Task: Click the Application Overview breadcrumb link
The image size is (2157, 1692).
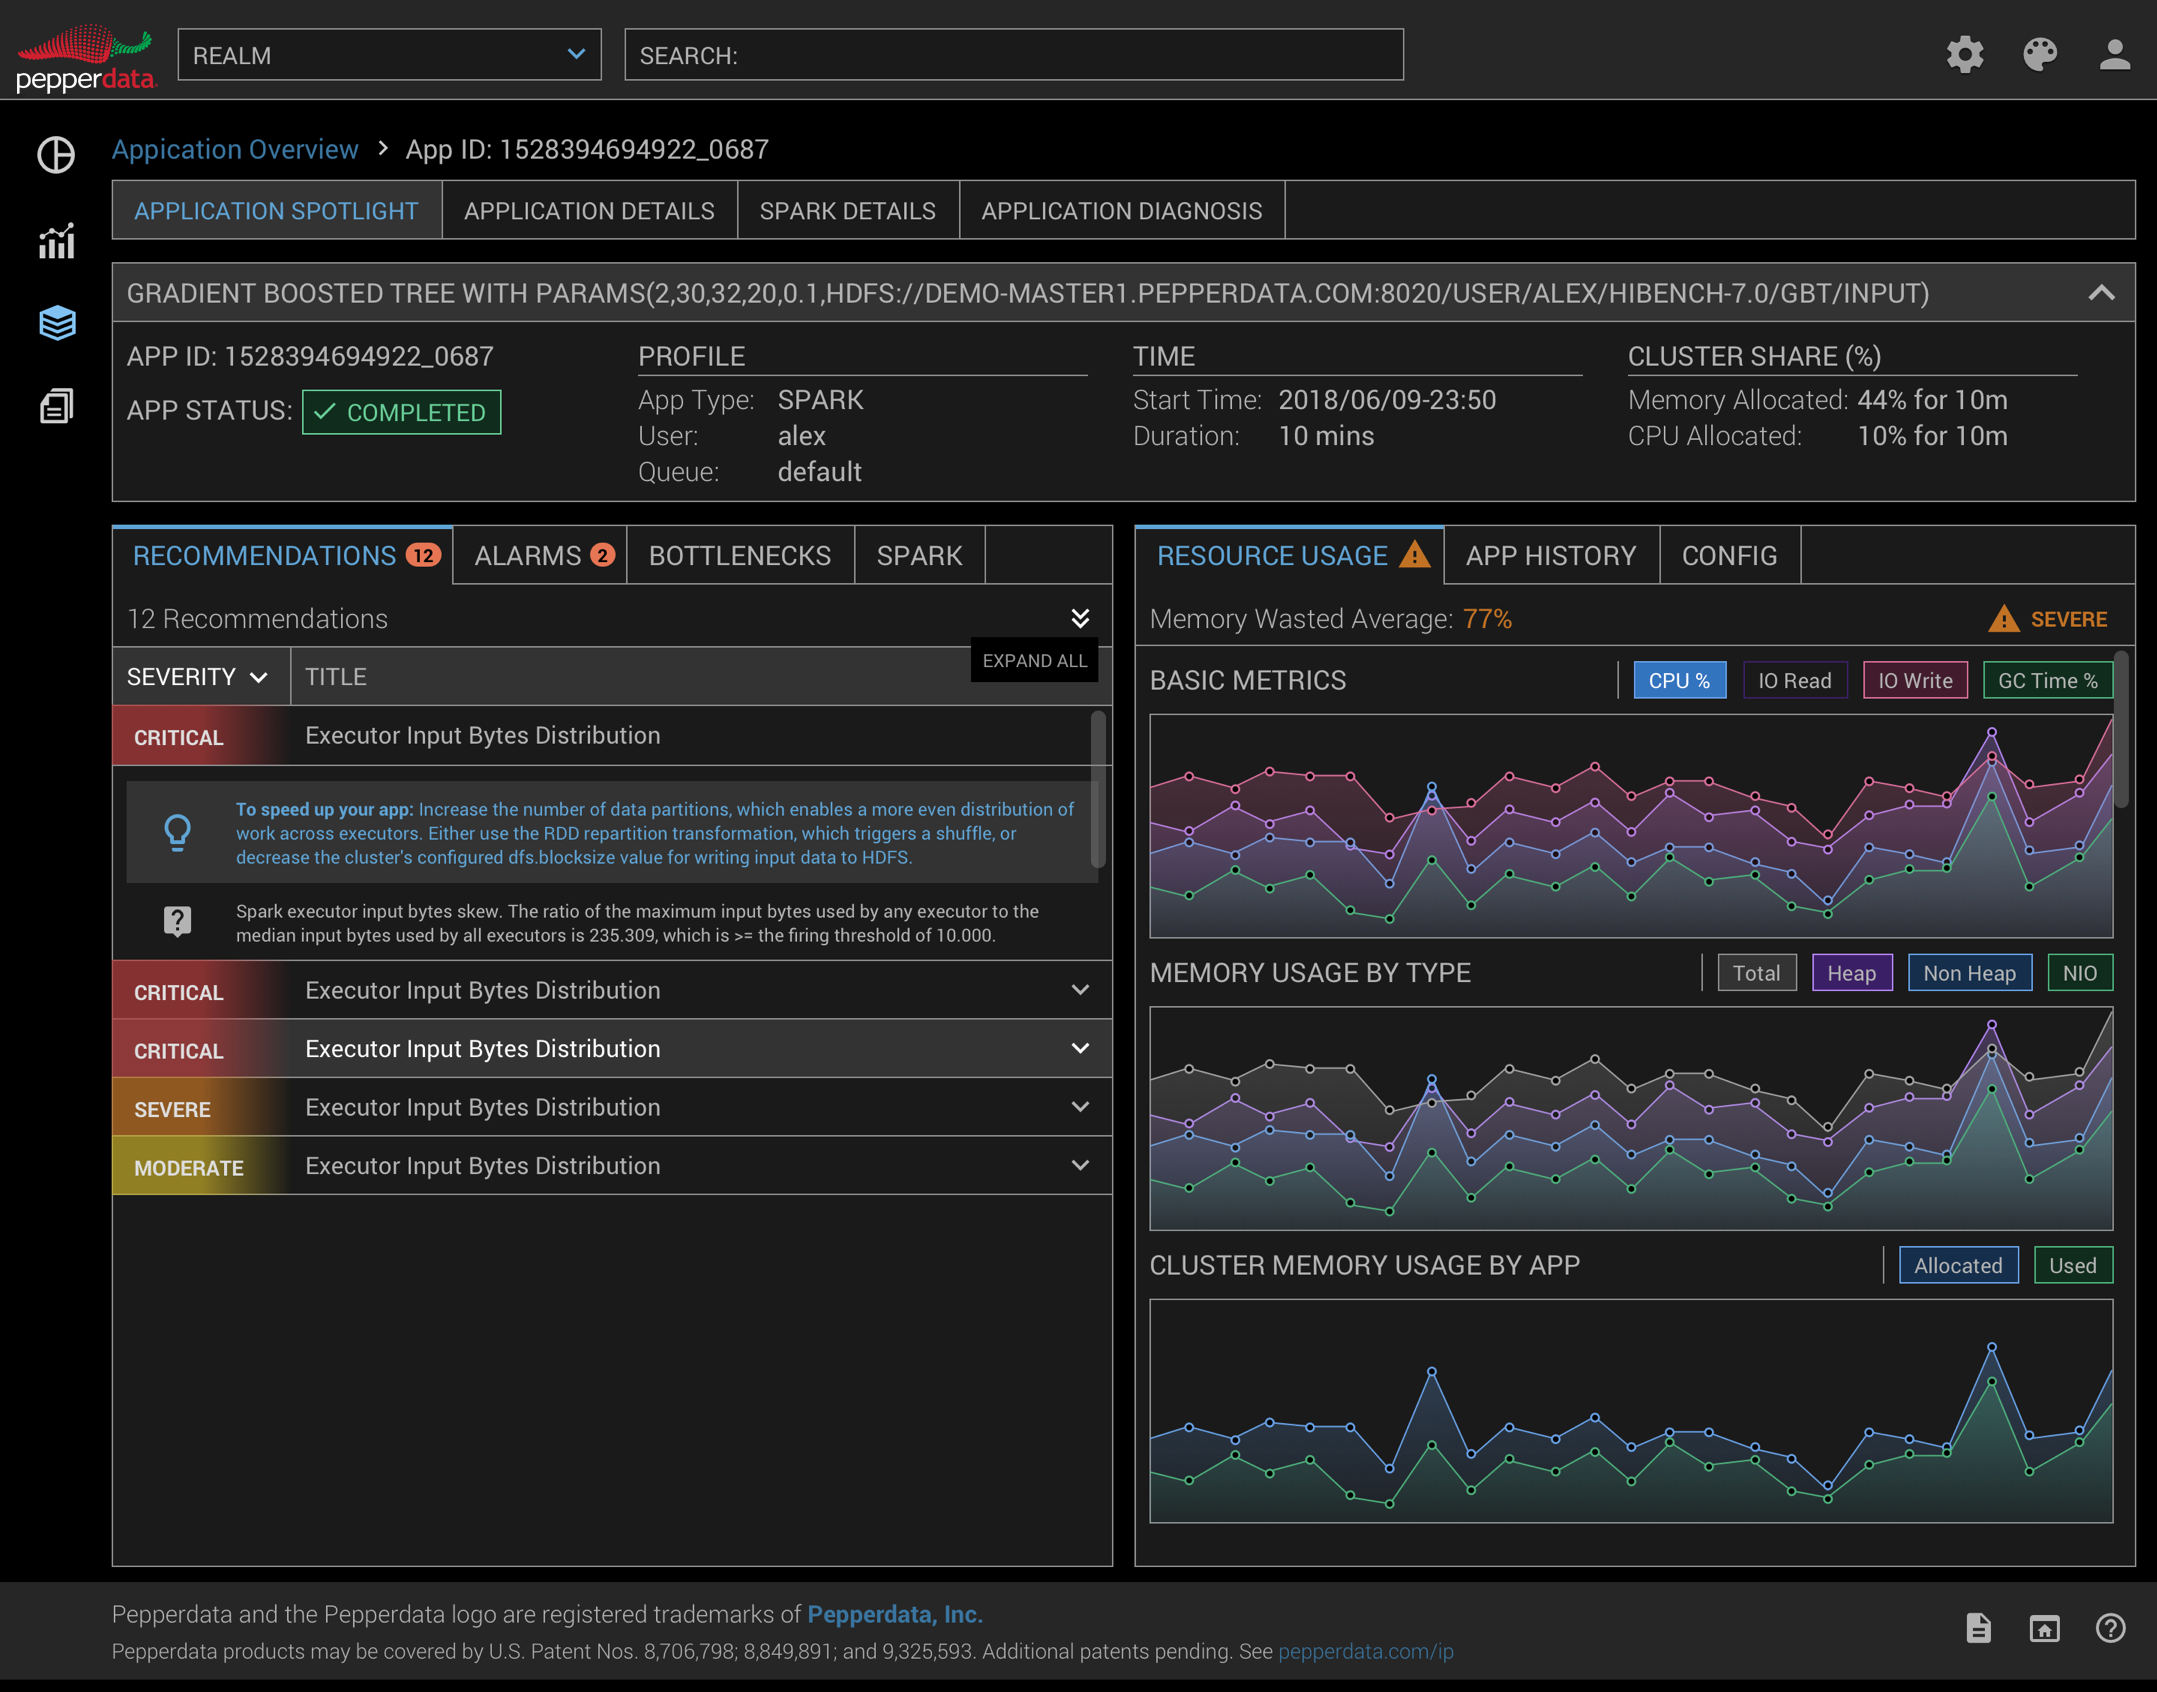Action: point(235,149)
